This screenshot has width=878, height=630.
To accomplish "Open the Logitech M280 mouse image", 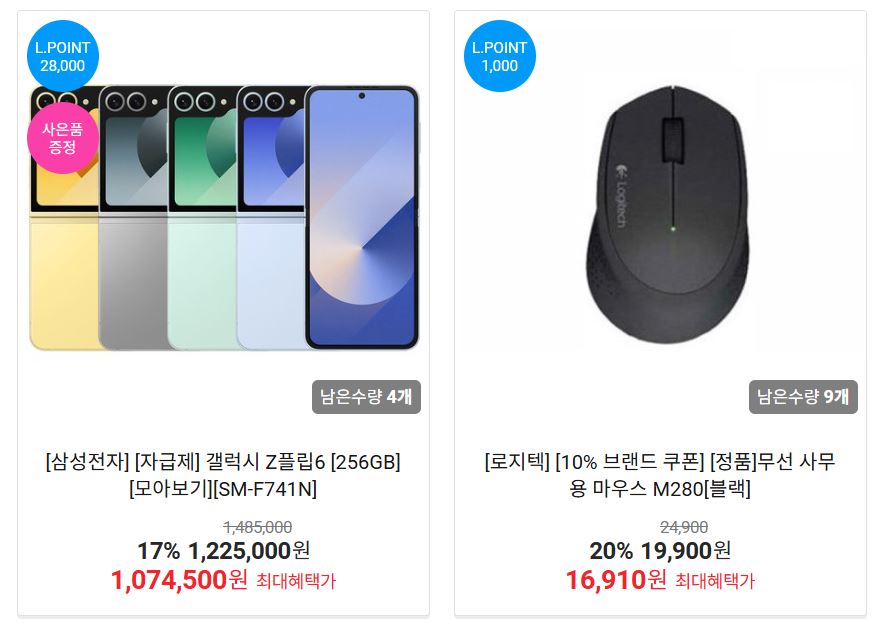I will 667,215.
